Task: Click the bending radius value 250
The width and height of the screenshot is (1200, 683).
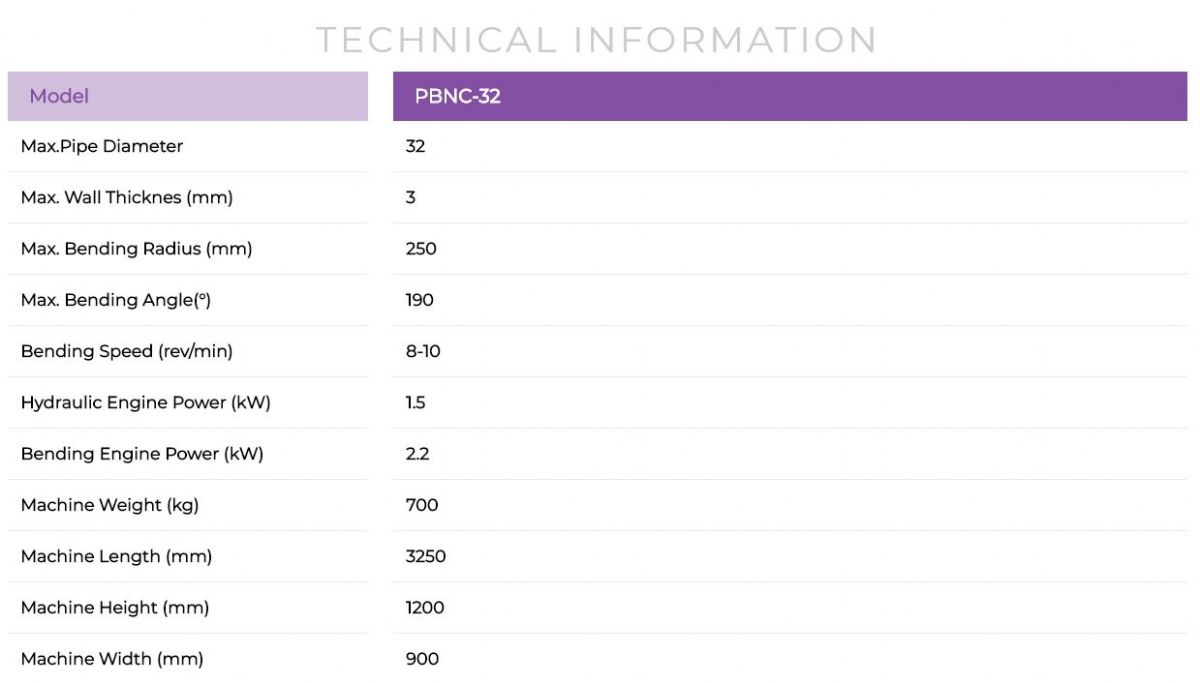Action: 421,249
